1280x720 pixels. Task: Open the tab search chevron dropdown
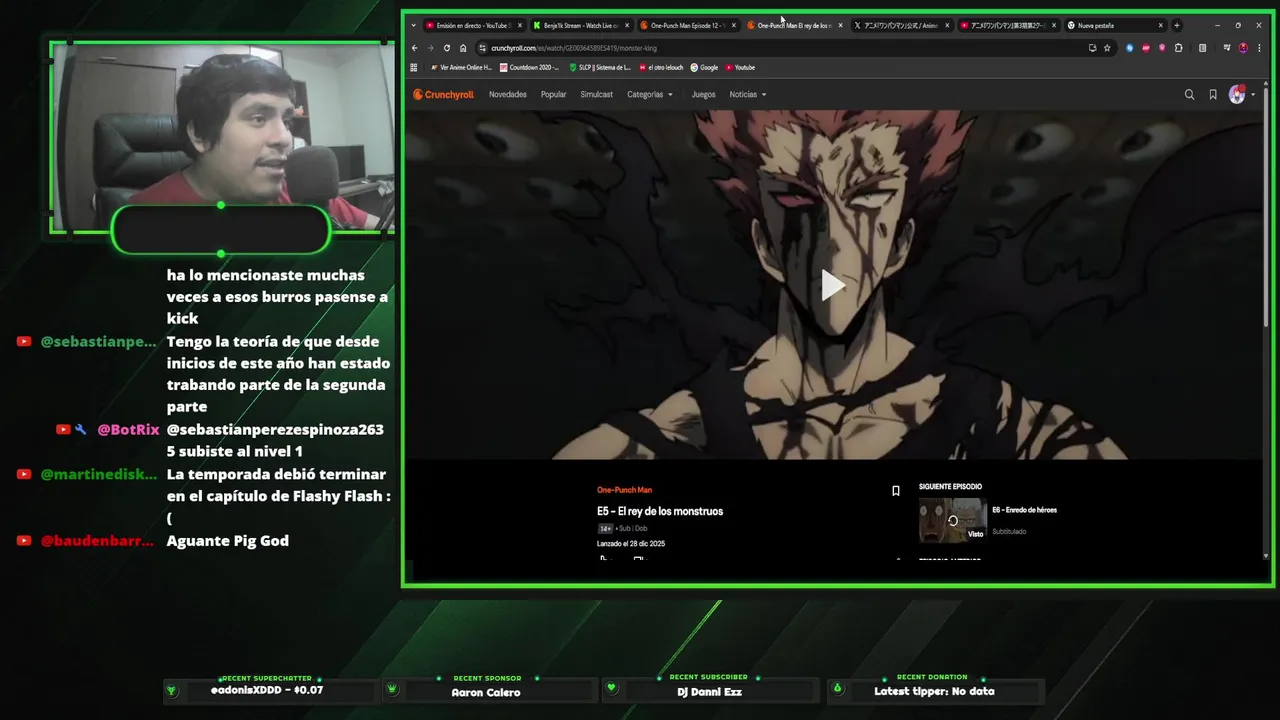point(413,25)
